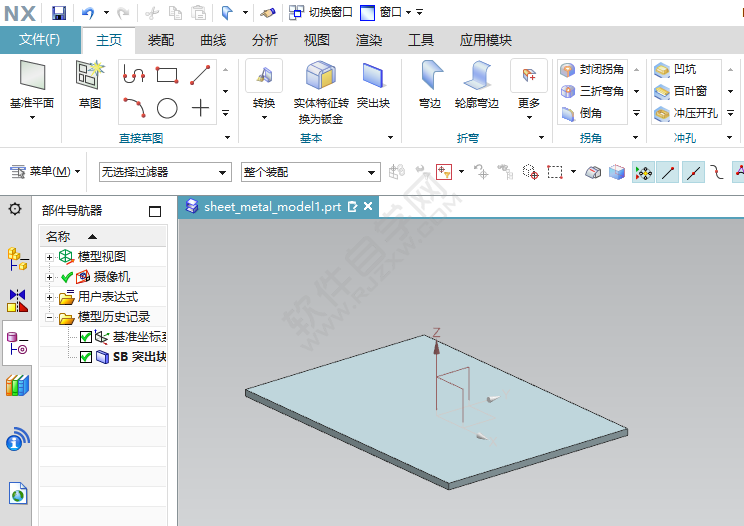Screen dimensions: 744x526
Task: Click the Chamfer (倒角) tool
Action: click(582, 113)
